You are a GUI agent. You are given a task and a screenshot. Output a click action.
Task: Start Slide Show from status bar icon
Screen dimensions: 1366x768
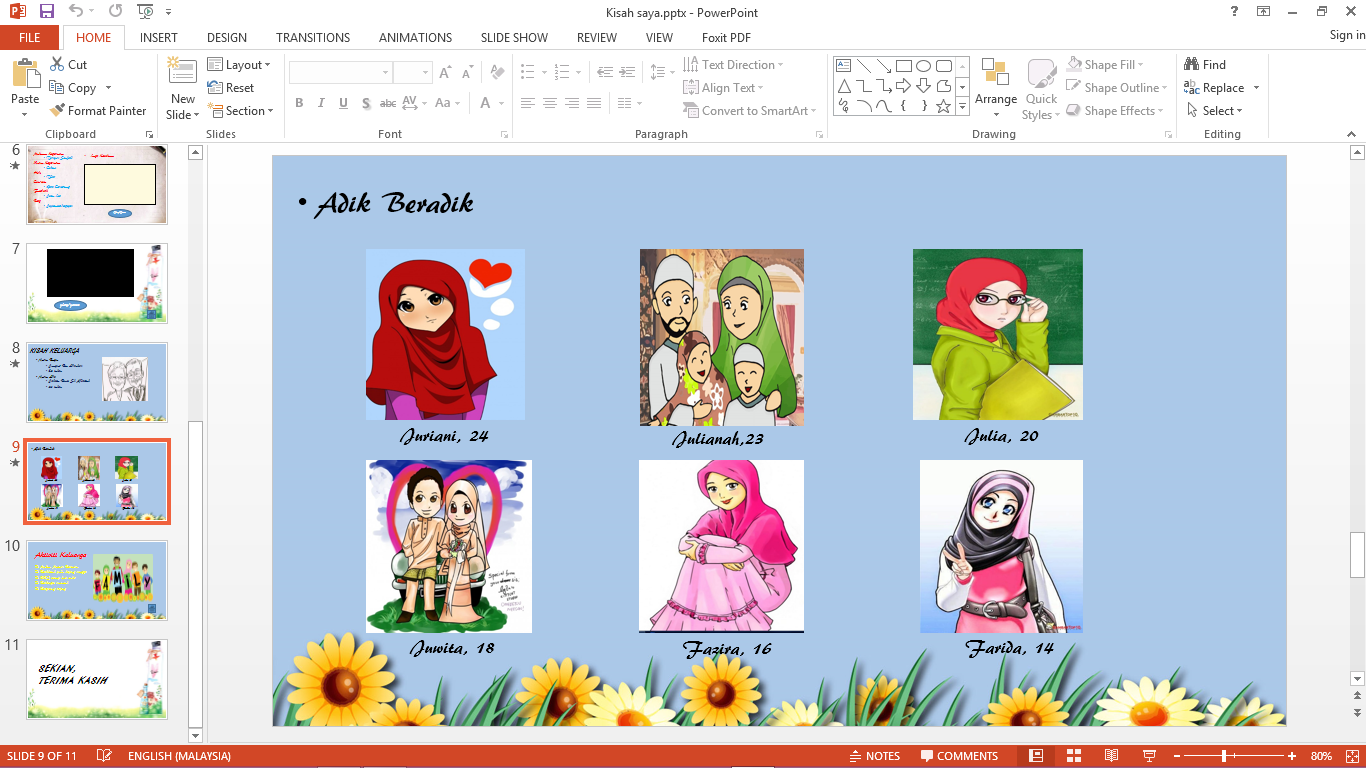1149,756
